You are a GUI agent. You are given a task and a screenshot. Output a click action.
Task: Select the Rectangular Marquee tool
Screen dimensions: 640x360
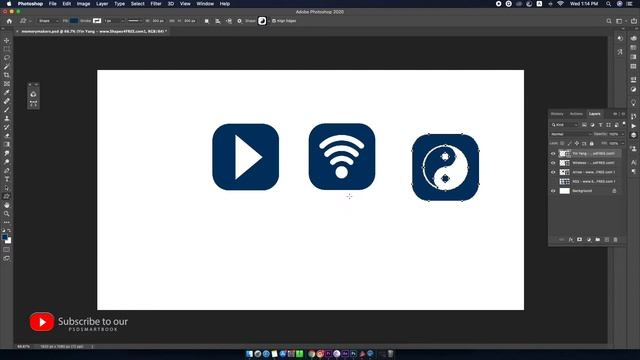click(x=7, y=49)
